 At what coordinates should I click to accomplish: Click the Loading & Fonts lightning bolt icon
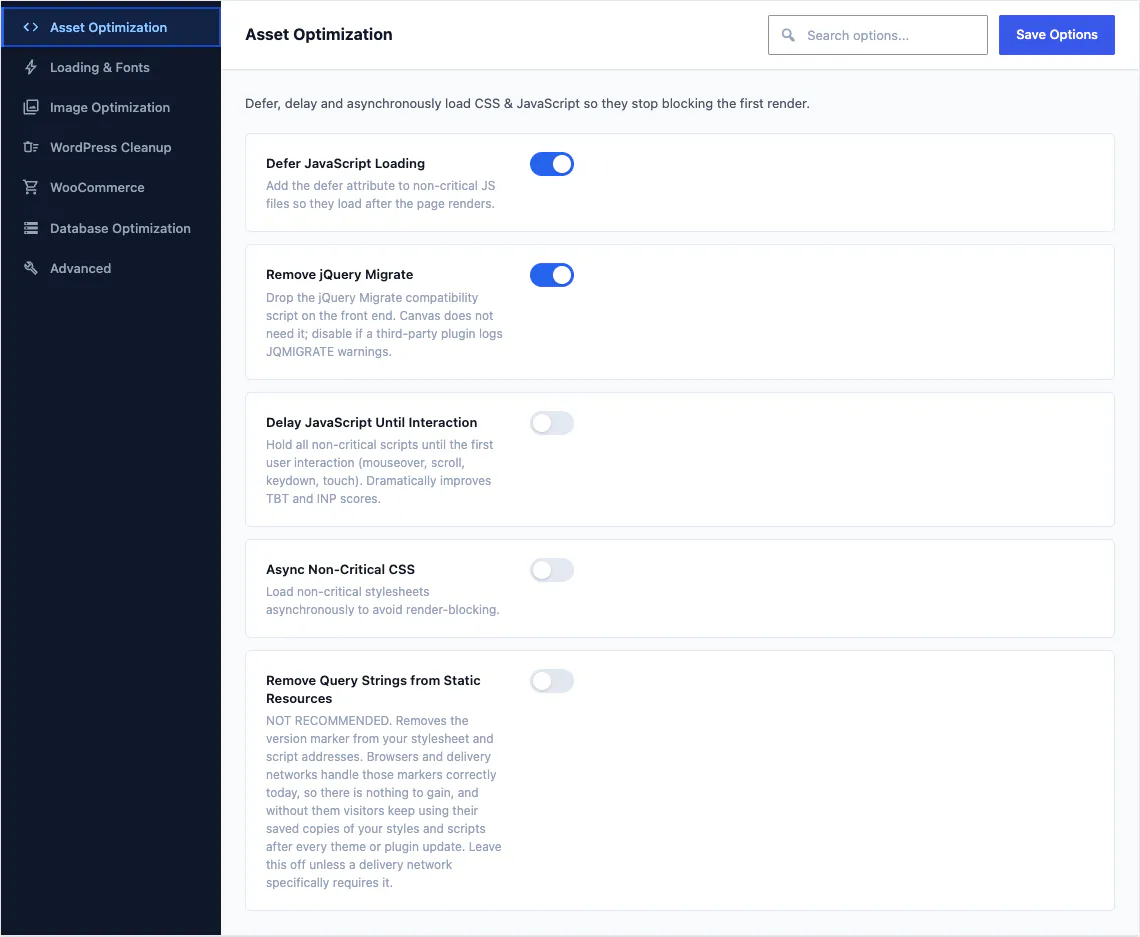pyautogui.click(x=31, y=67)
